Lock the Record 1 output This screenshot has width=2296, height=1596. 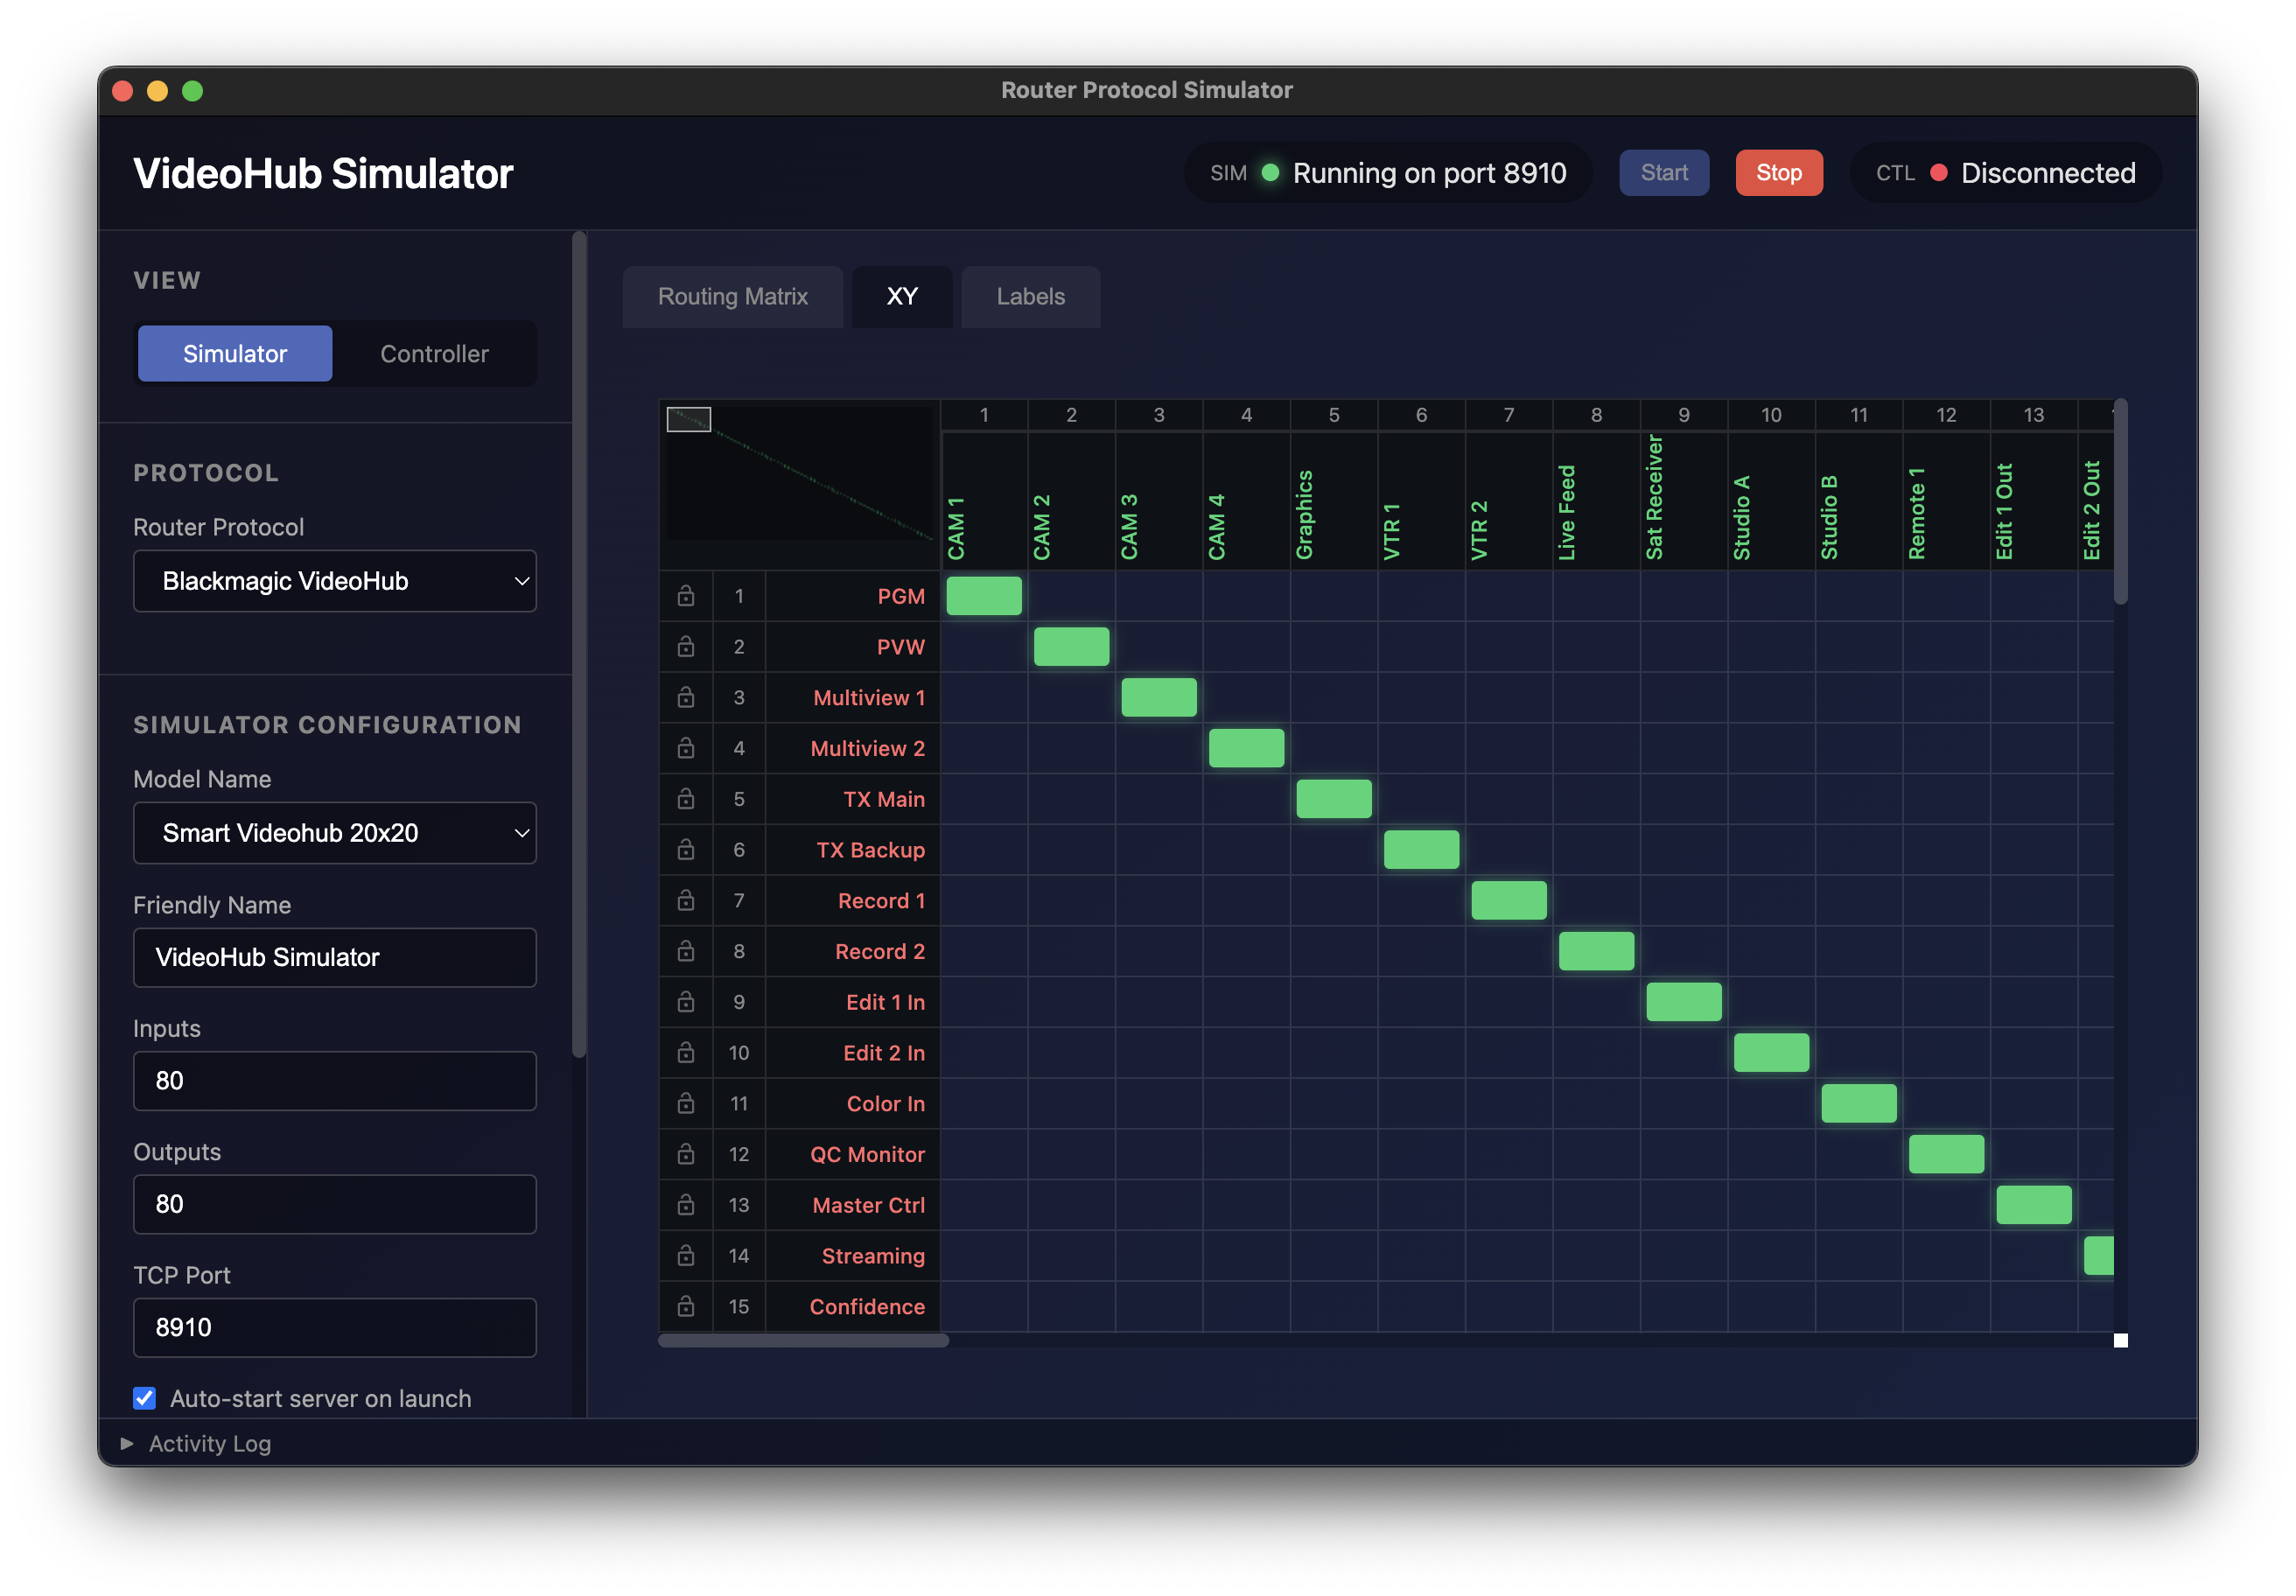click(686, 900)
